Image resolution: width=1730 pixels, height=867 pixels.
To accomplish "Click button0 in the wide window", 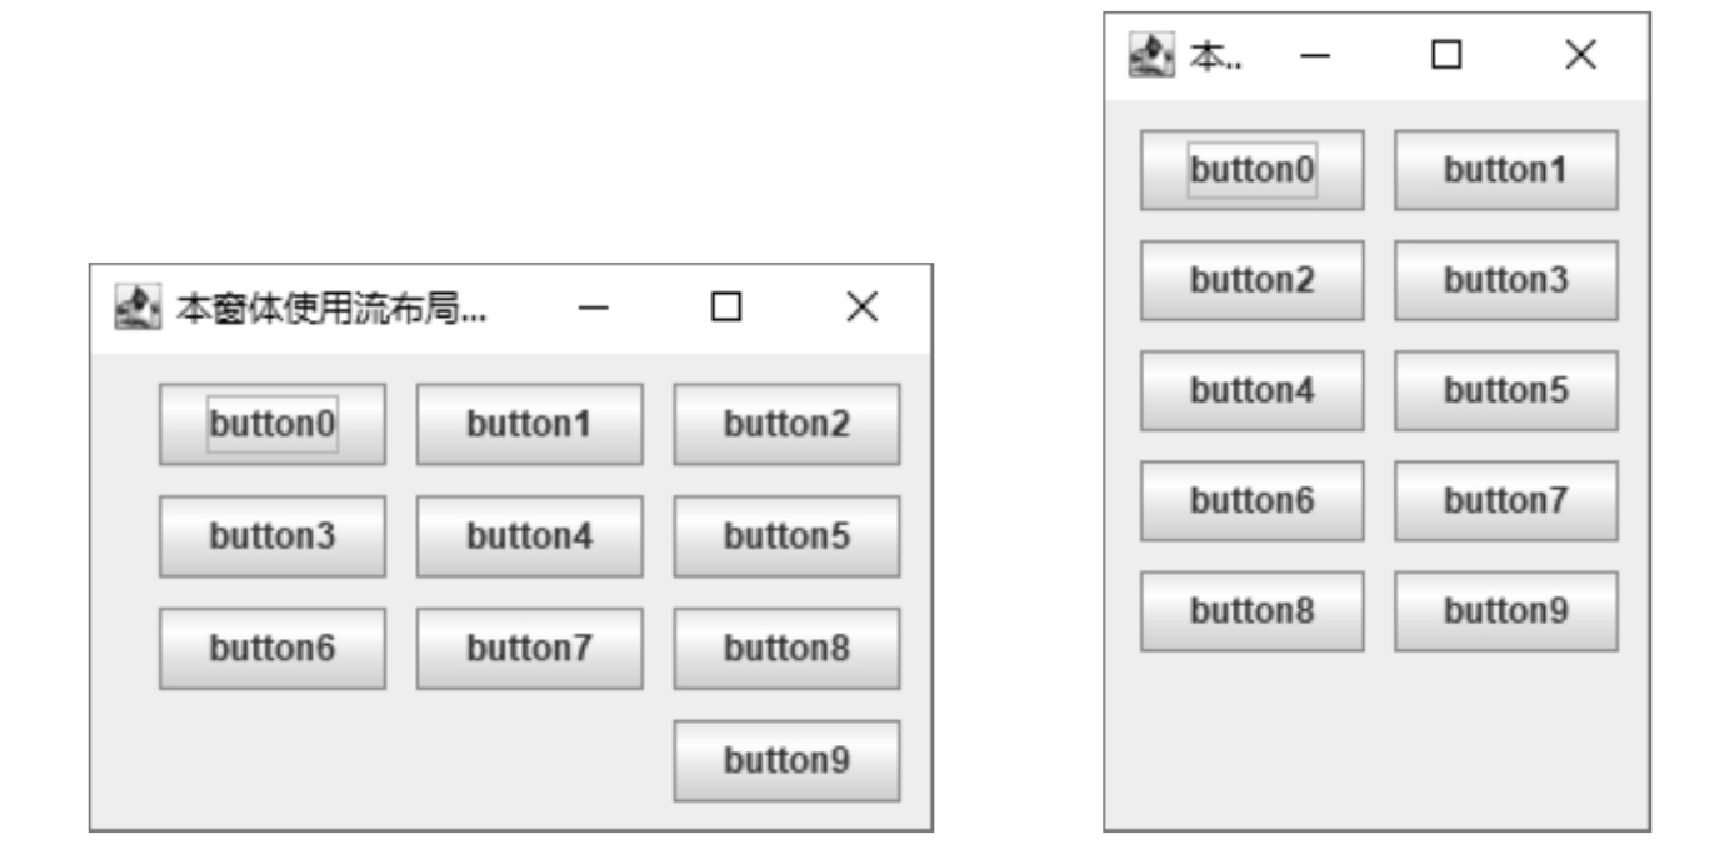I will [272, 424].
